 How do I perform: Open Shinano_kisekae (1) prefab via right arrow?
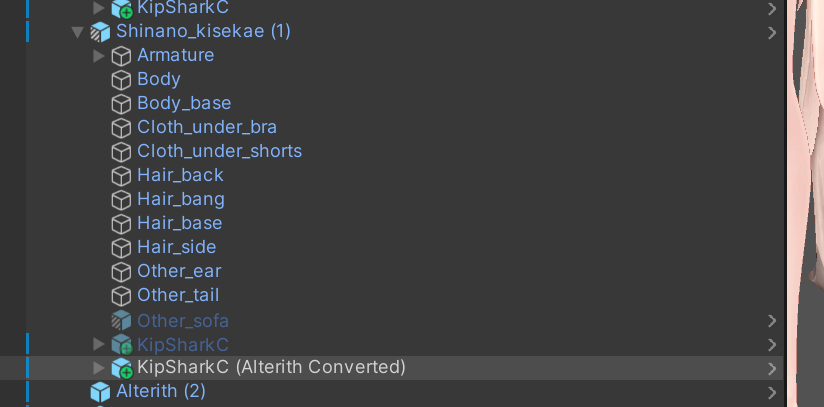point(772,33)
